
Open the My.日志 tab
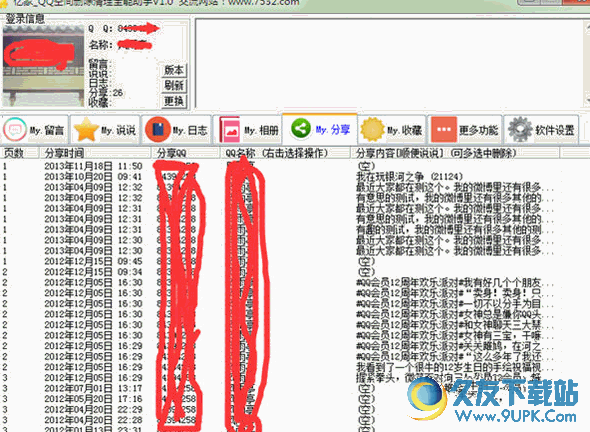pos(176,130)
